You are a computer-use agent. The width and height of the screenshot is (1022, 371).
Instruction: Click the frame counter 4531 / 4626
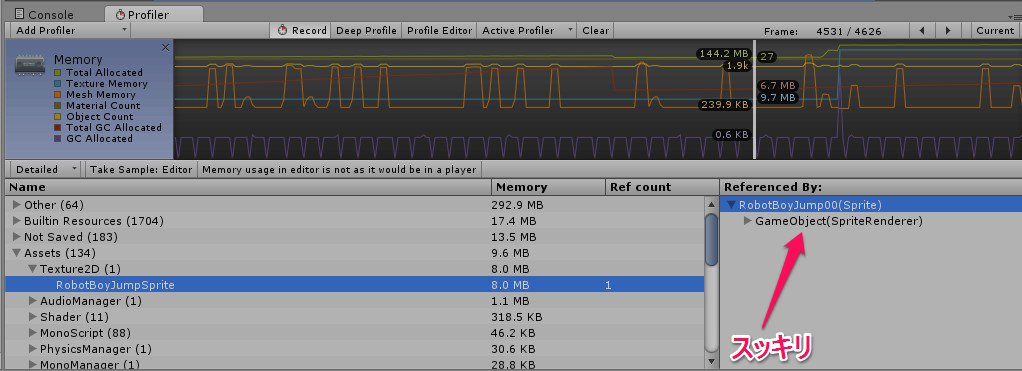pyautogui.click(x=848, y=31)
